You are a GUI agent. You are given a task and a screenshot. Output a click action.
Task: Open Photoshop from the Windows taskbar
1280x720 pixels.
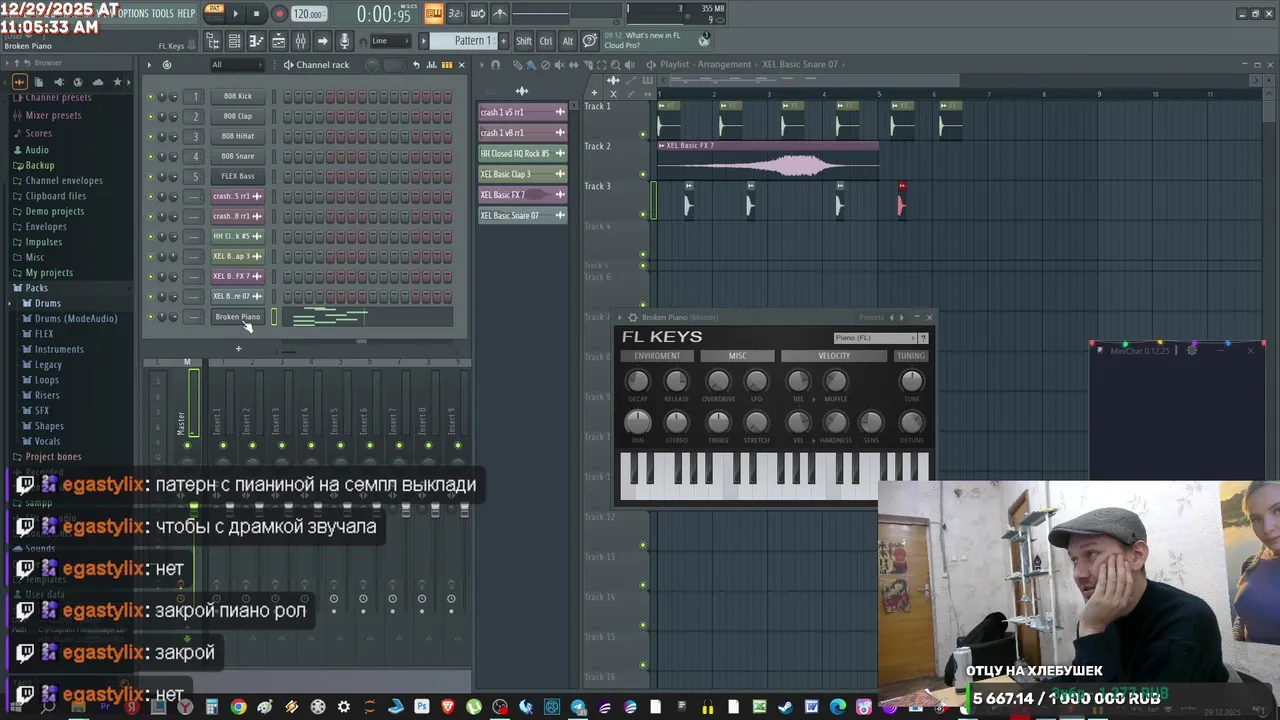422,707
